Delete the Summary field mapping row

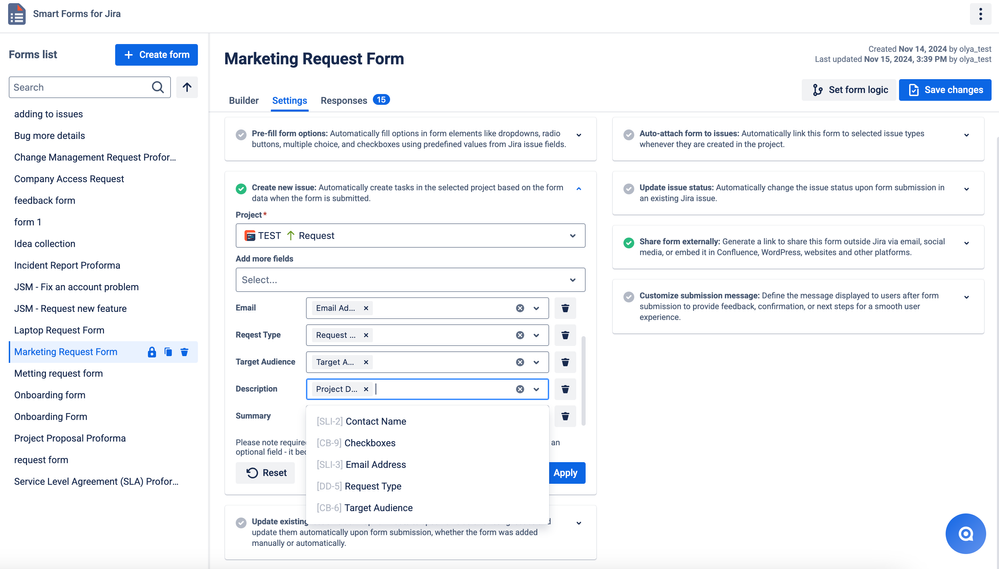click(565, 416)
